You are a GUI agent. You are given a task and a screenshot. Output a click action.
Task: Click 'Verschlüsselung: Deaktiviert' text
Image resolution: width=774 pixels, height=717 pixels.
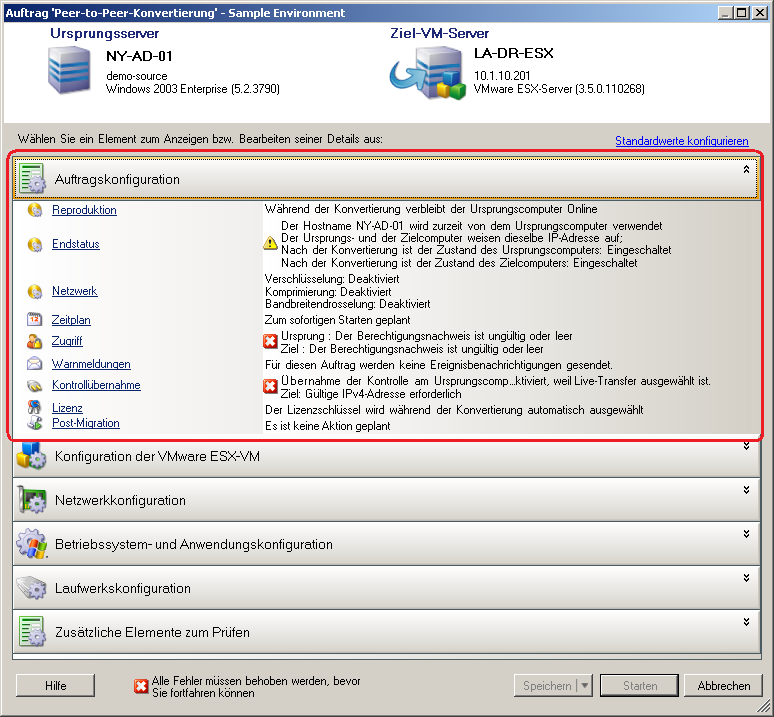(x=332, y=279)
